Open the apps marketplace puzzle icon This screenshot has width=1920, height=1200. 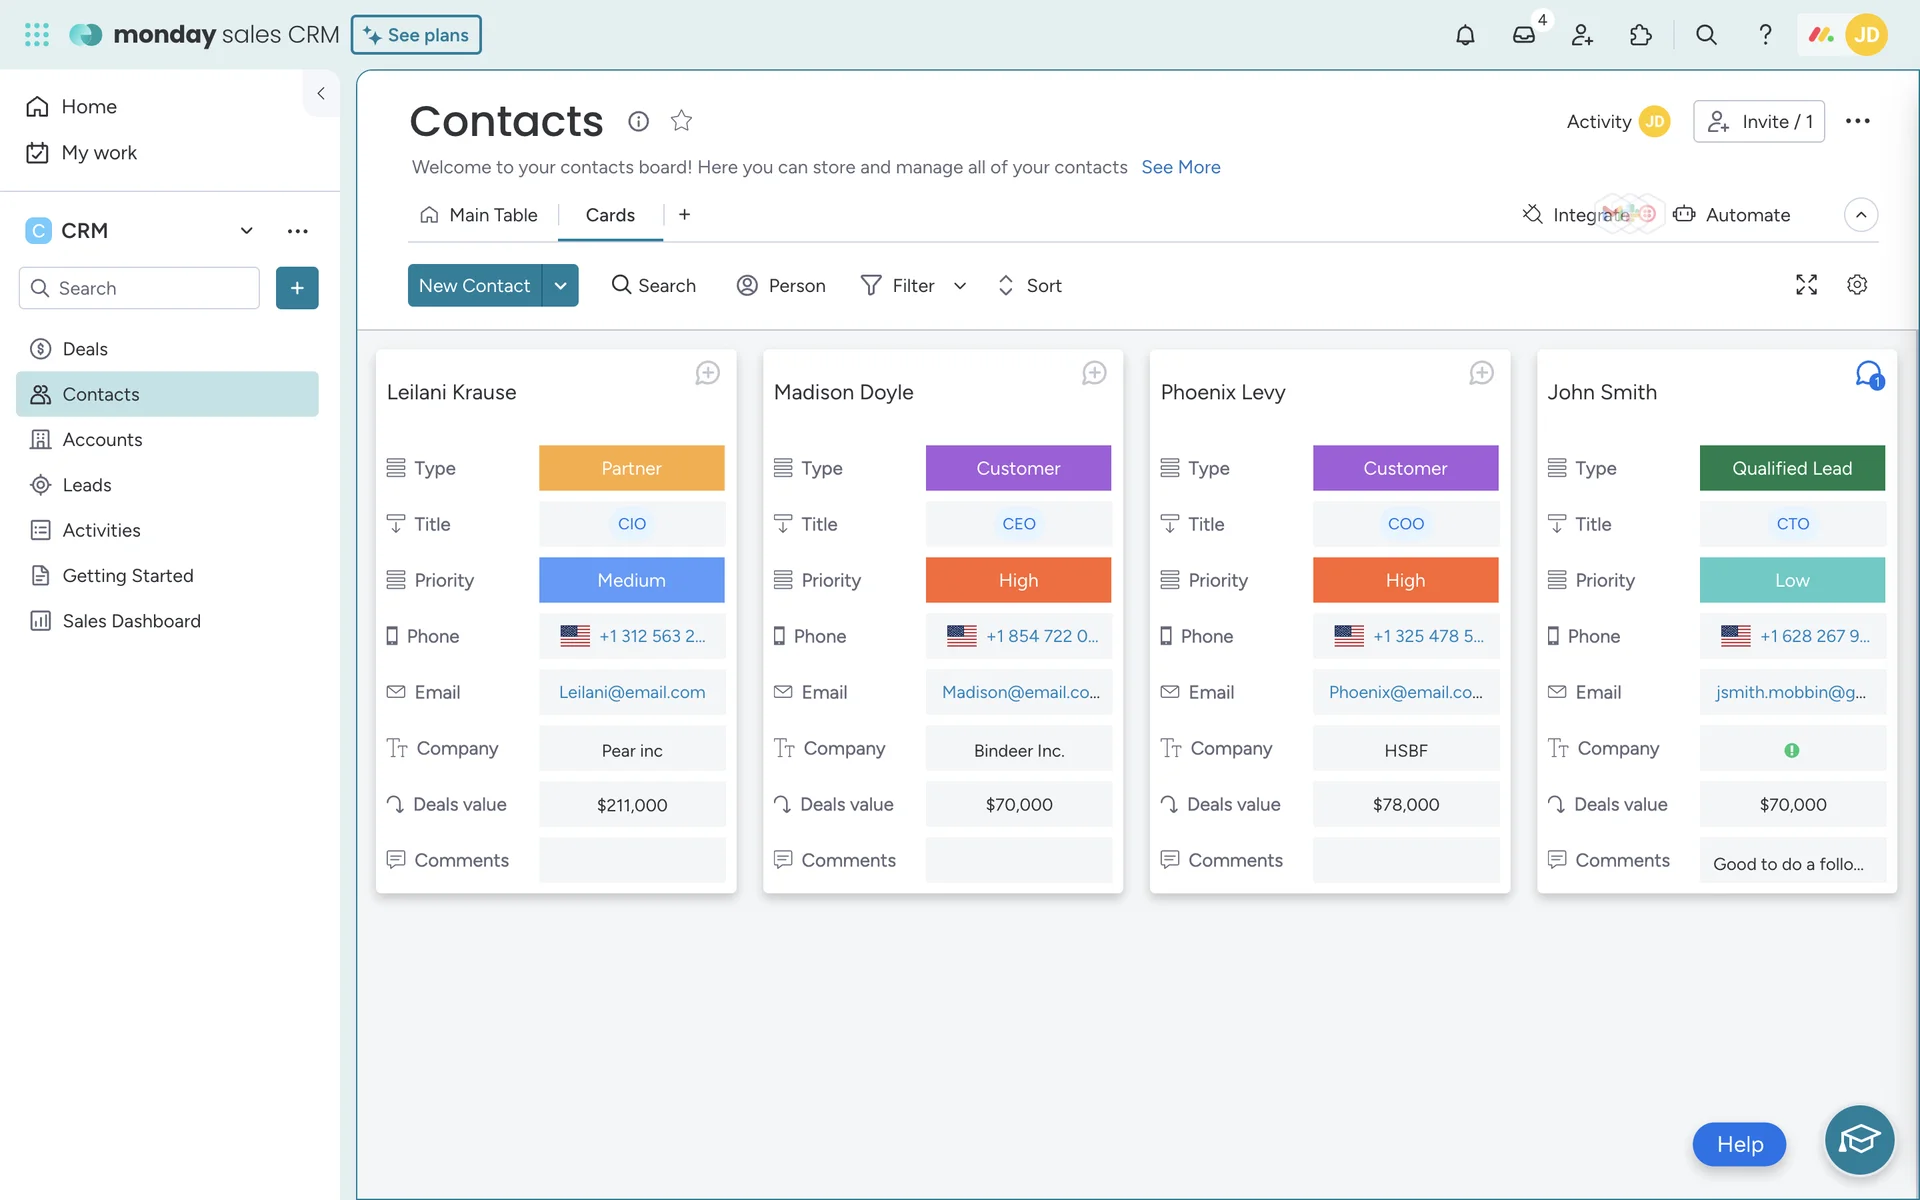[x=1641, y=35]
